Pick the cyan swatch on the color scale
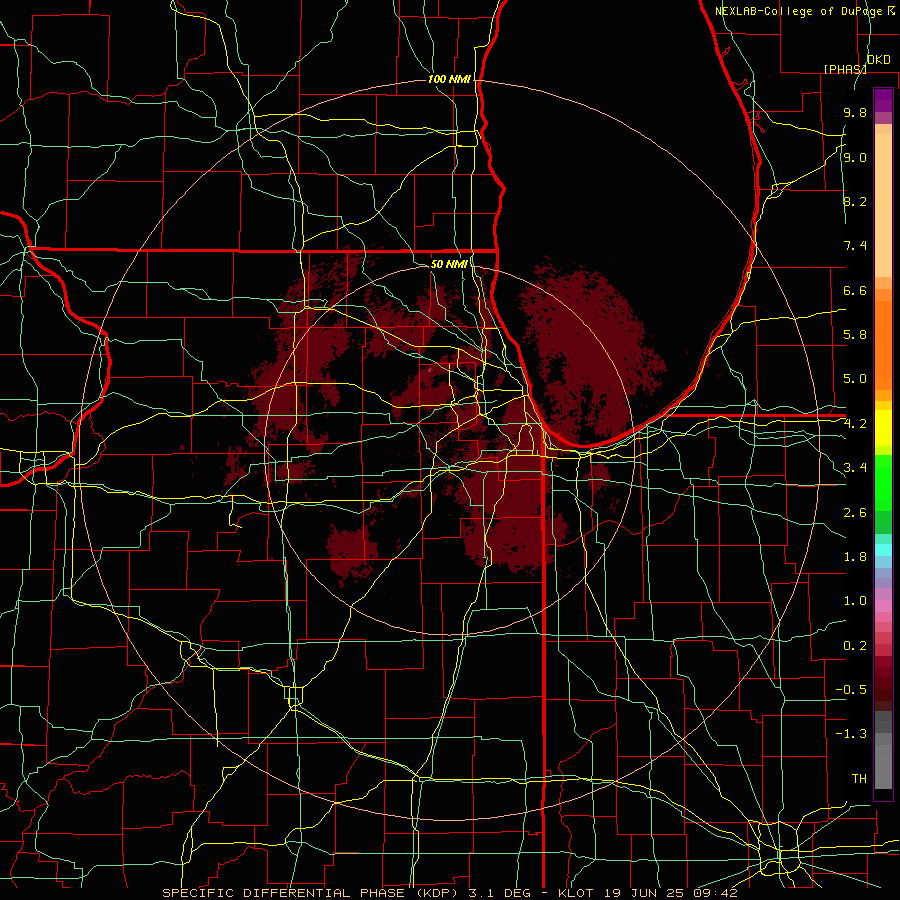 click(883, 550)
